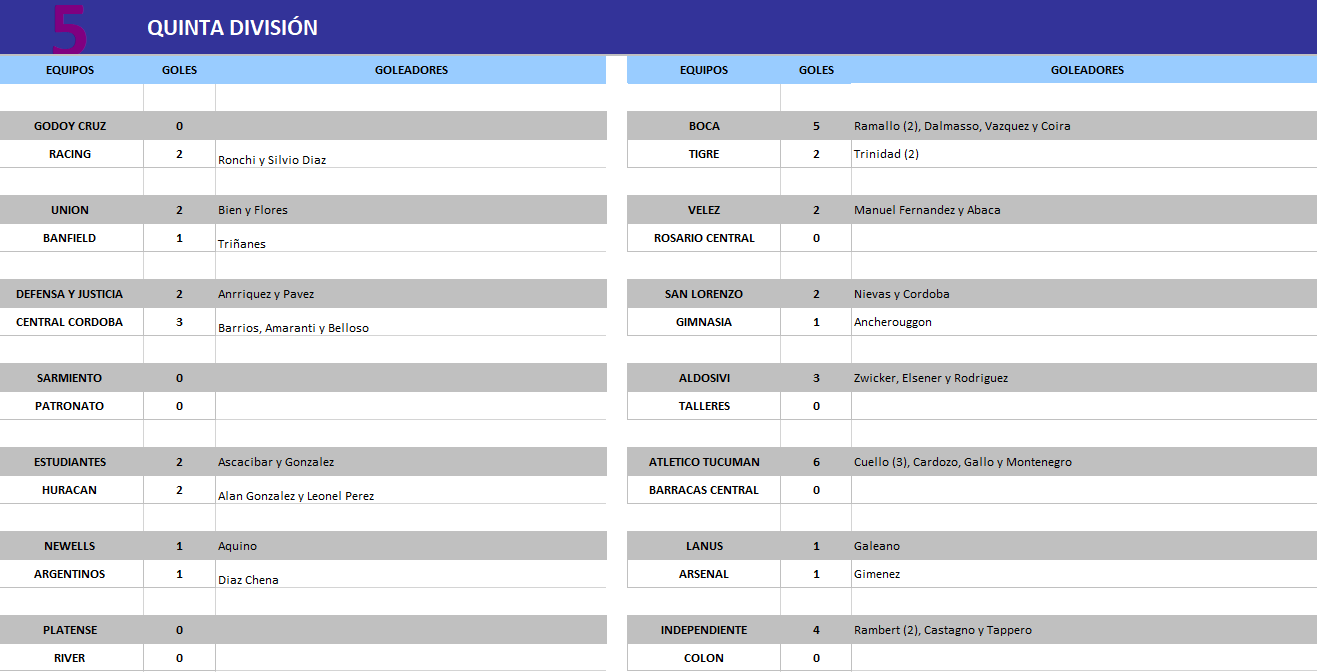The image size is (1317, 672).
Task: Select the COLON team cell
Action: pyautogui.click(x=704, y=658)
